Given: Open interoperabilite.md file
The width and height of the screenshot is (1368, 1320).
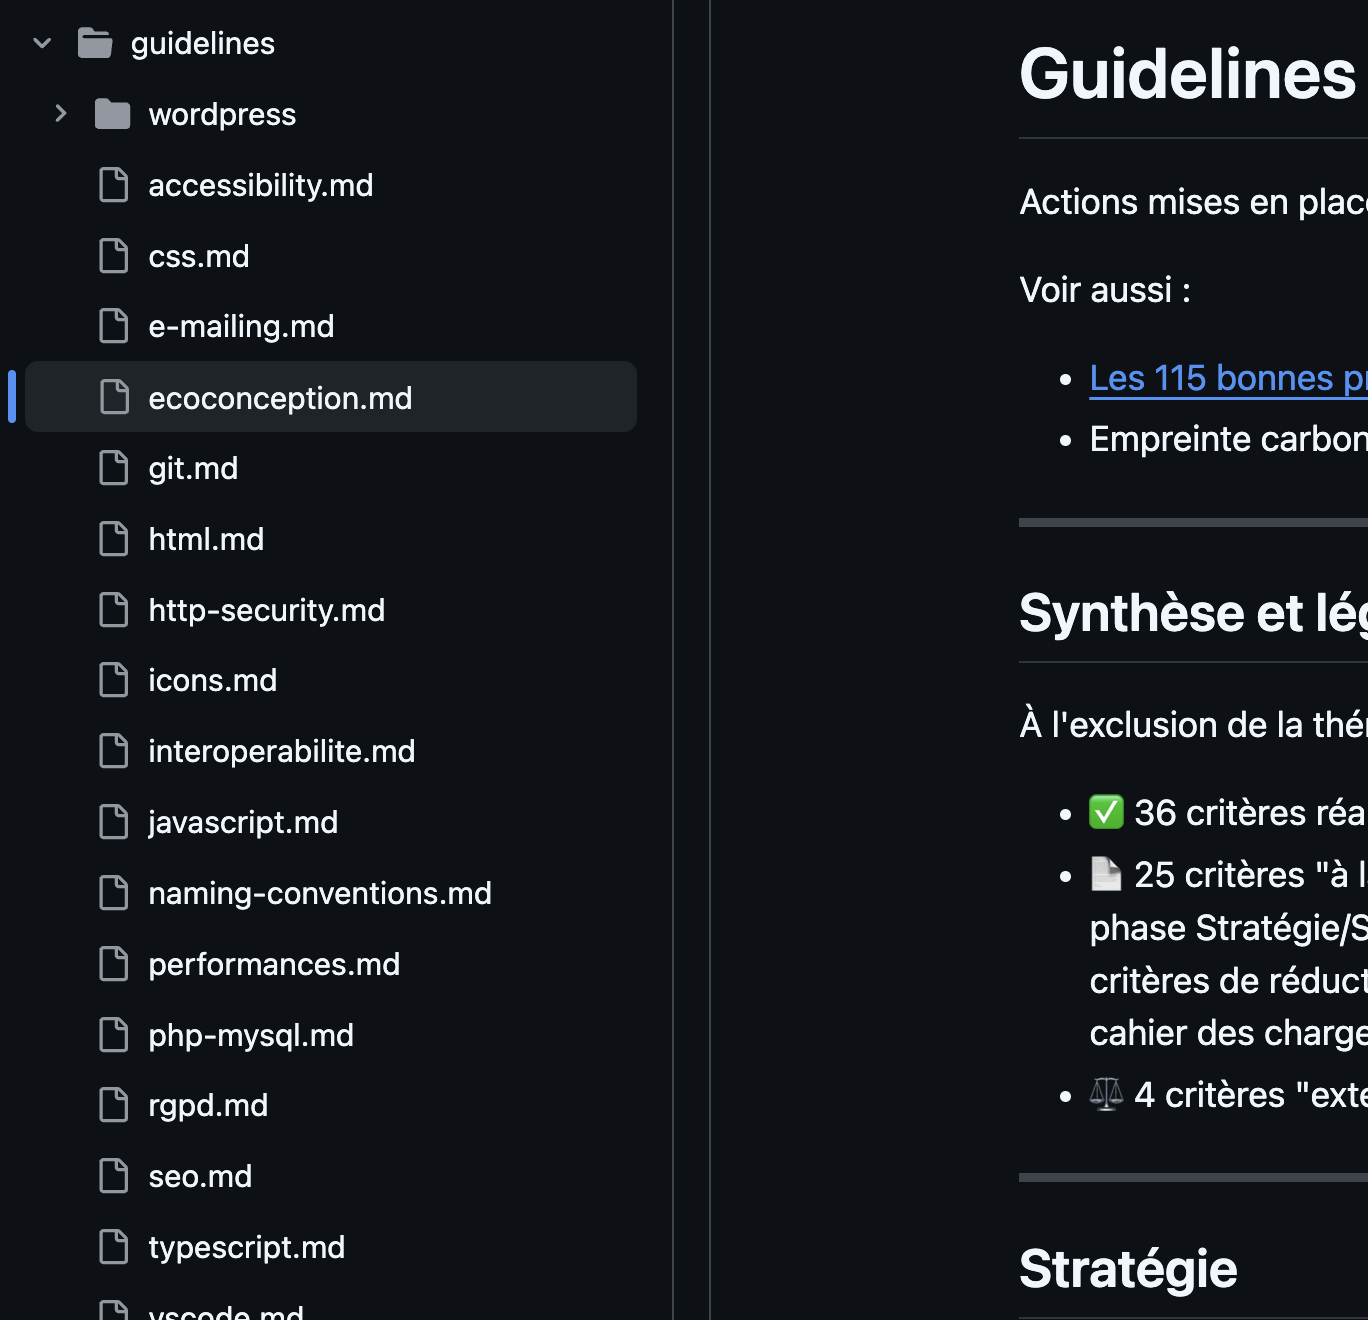Looking at the screenshot, I should point(281,751).
